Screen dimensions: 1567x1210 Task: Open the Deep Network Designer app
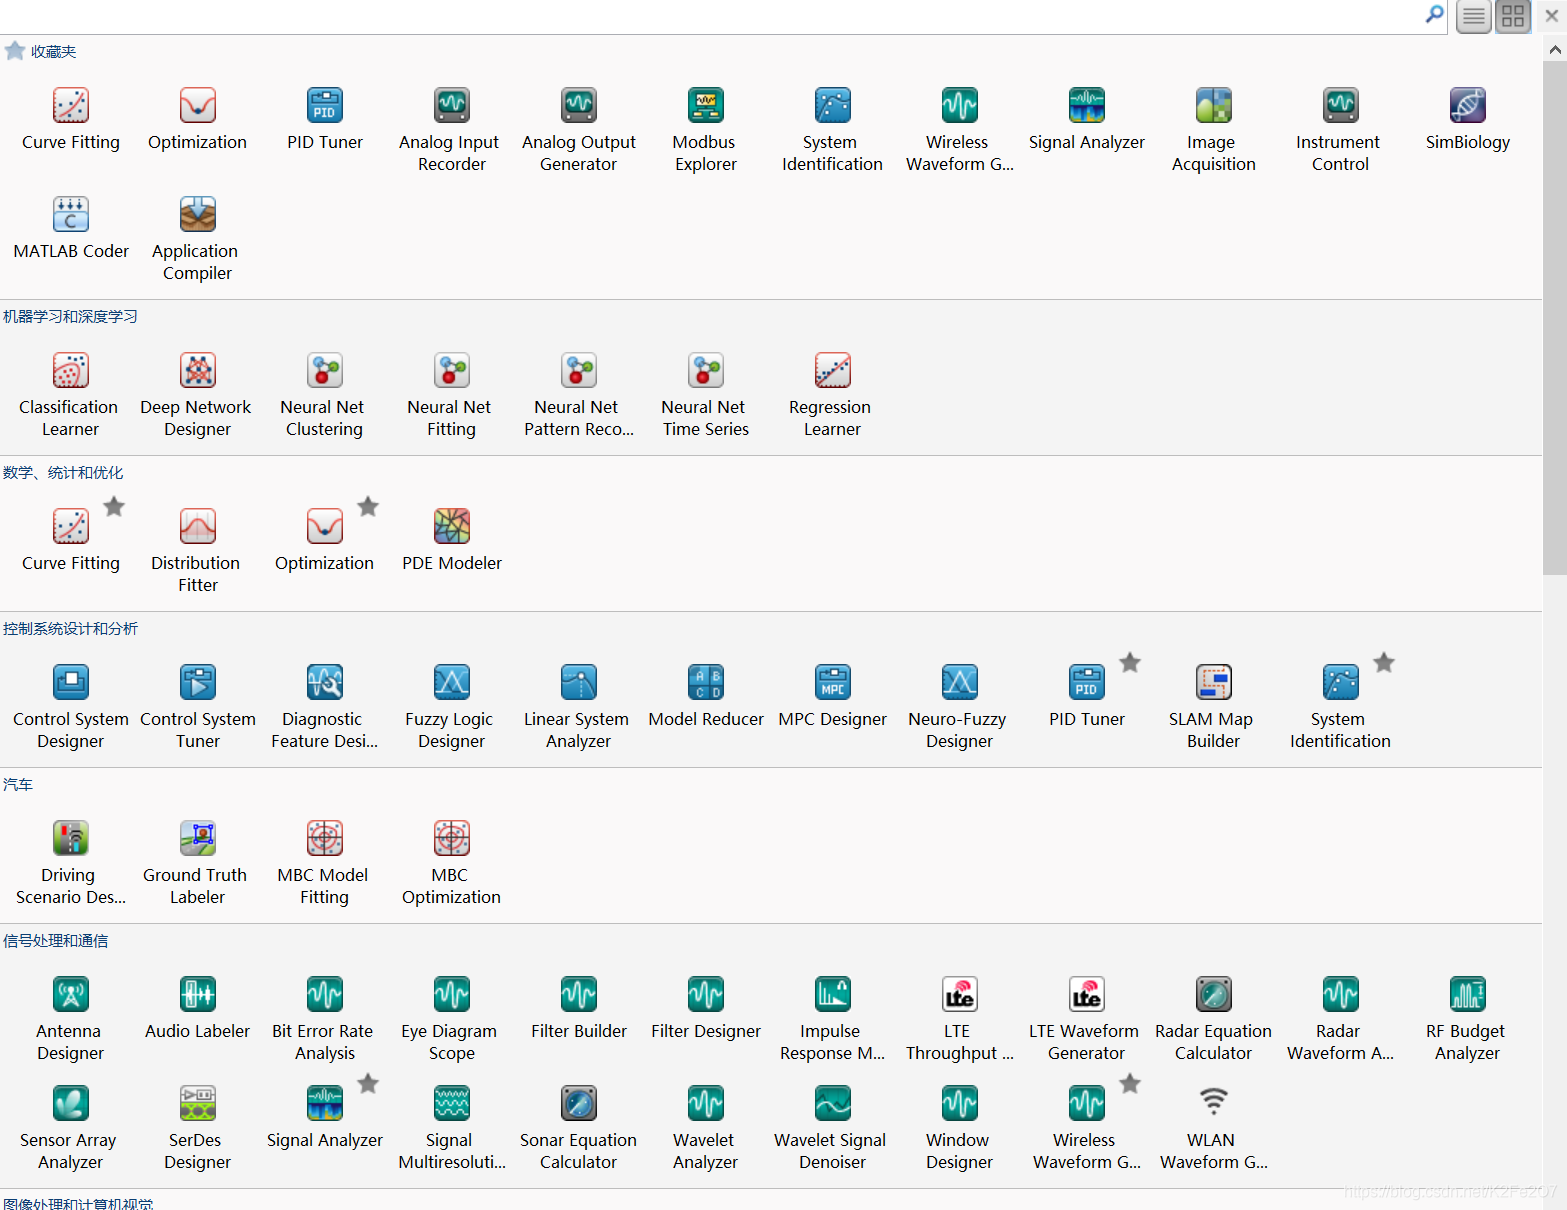[197, 371]
